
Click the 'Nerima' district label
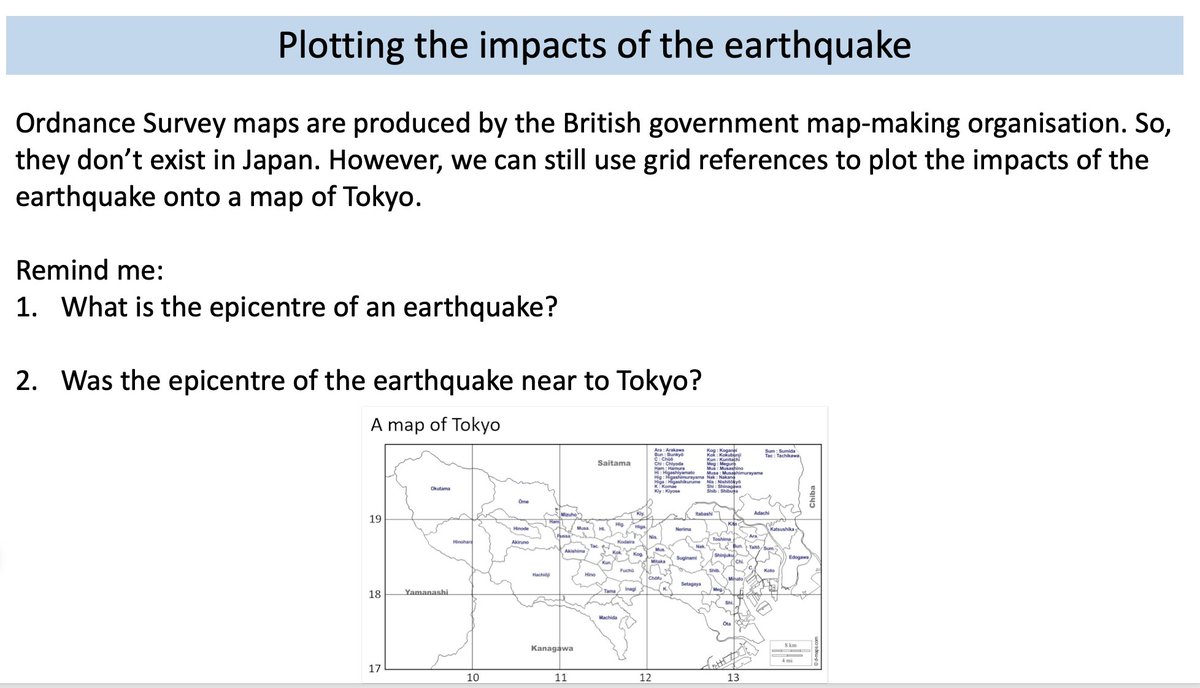[684, 529]
